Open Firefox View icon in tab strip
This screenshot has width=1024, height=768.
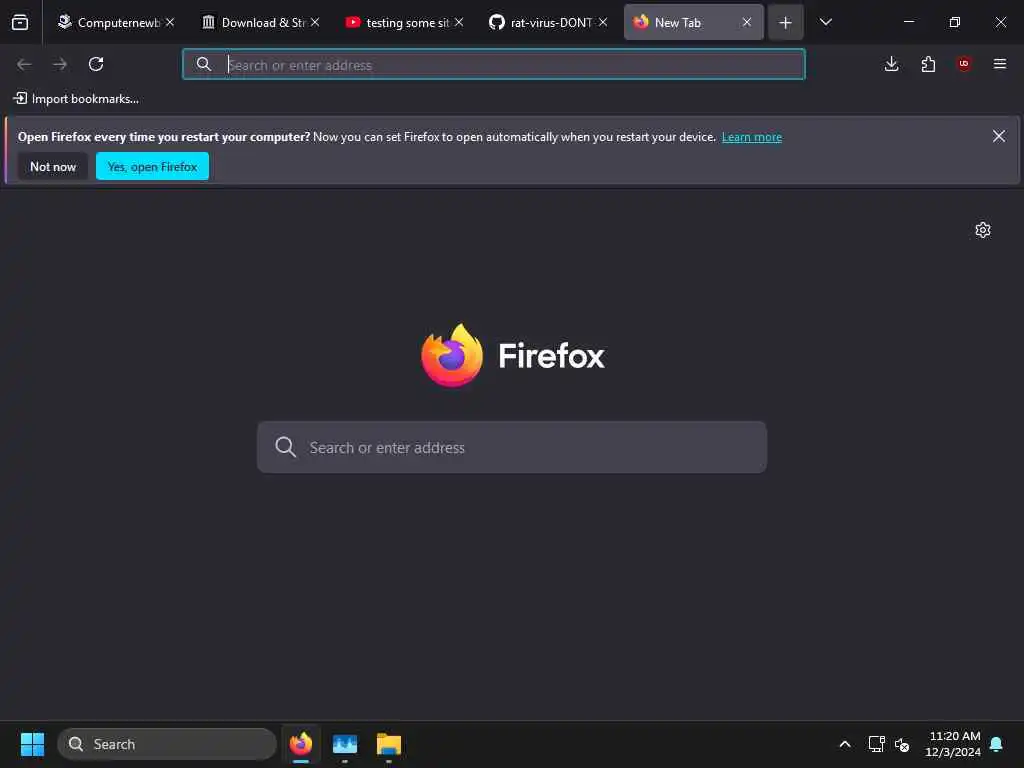click(x=20, y=22)
